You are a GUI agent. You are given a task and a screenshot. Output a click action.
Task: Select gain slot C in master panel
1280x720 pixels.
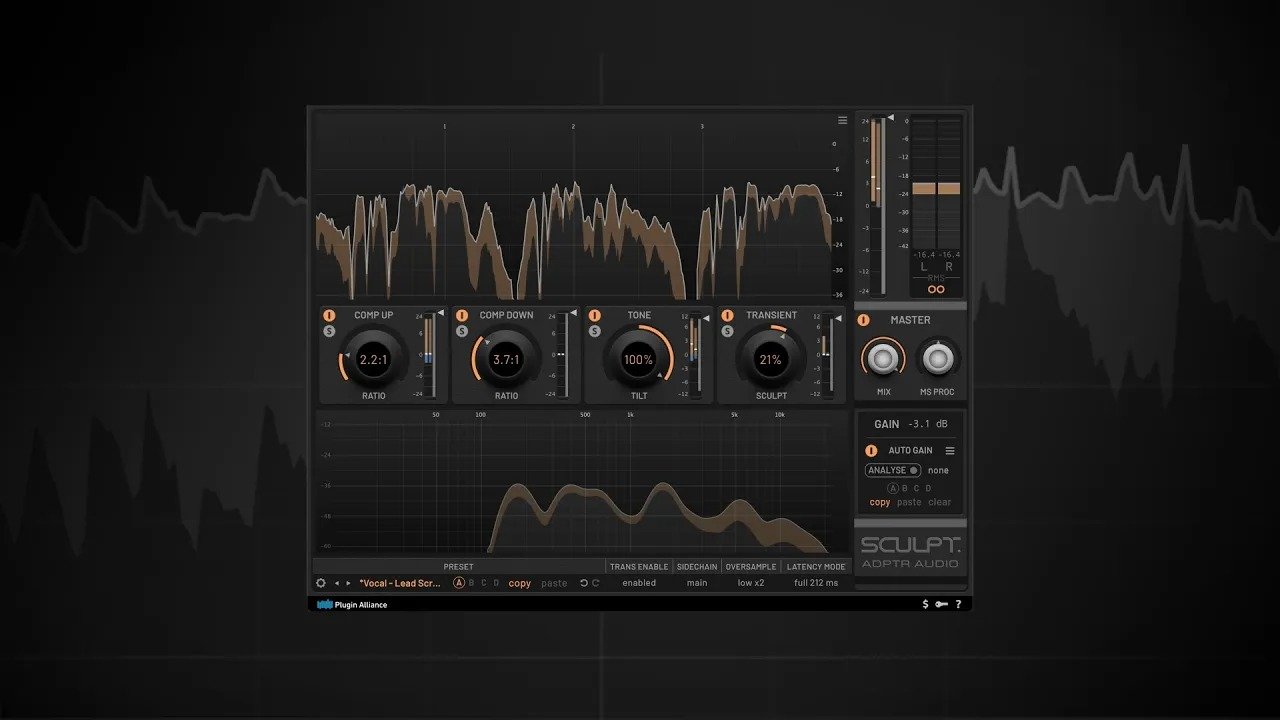pos(916,488)
